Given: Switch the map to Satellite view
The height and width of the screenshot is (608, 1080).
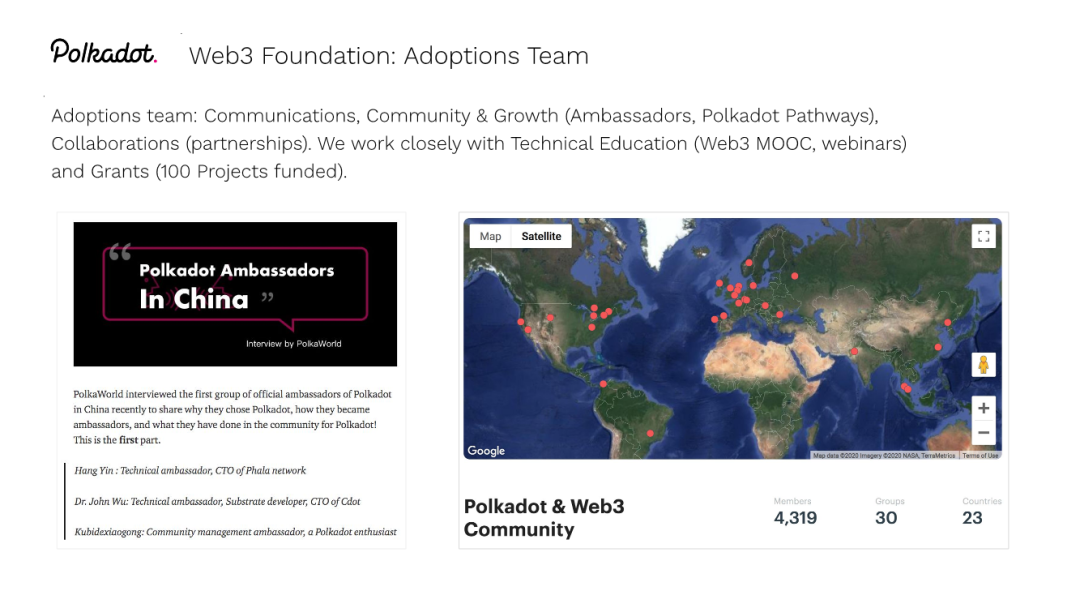Looking at the screenshot, I should [541, 236].
